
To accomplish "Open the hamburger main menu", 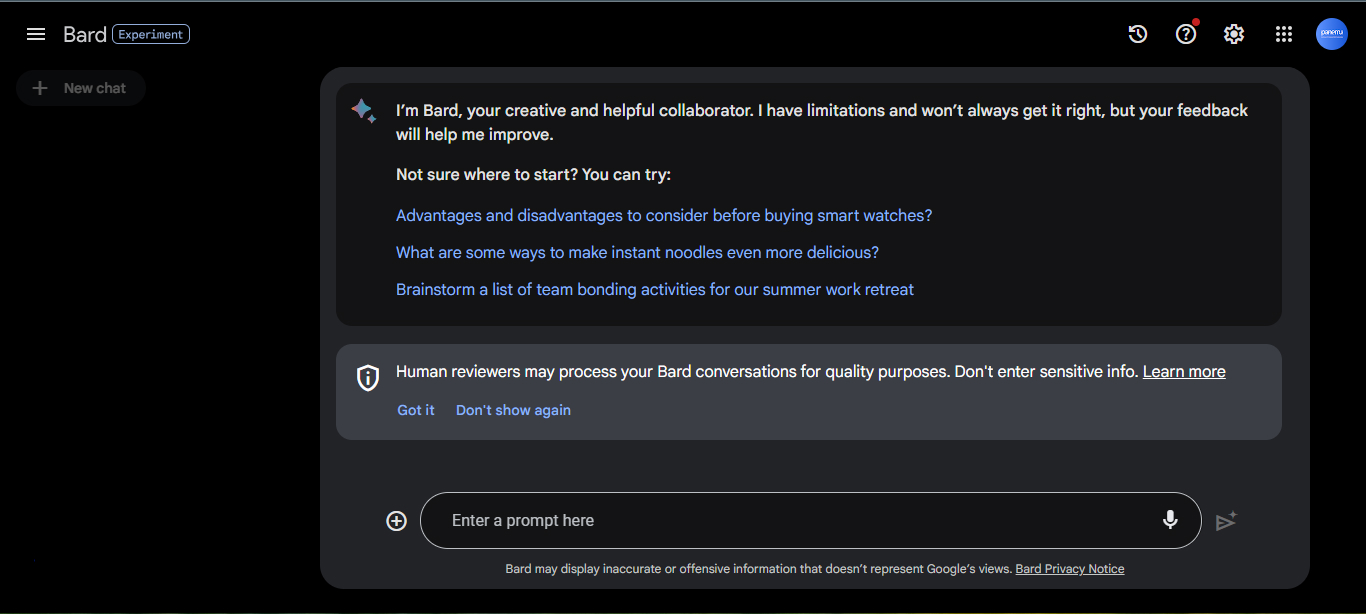I will click(36, 34).
